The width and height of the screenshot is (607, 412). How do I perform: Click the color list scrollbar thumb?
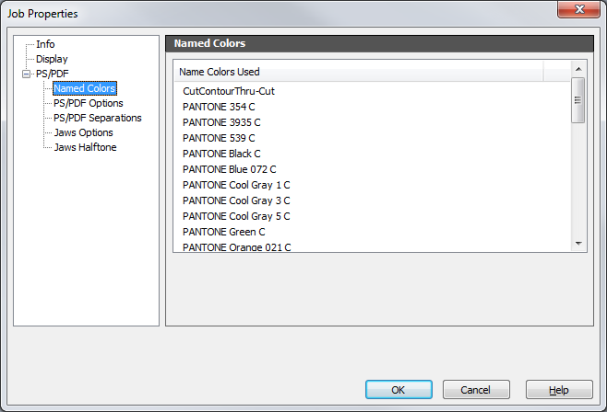(578, 100)
